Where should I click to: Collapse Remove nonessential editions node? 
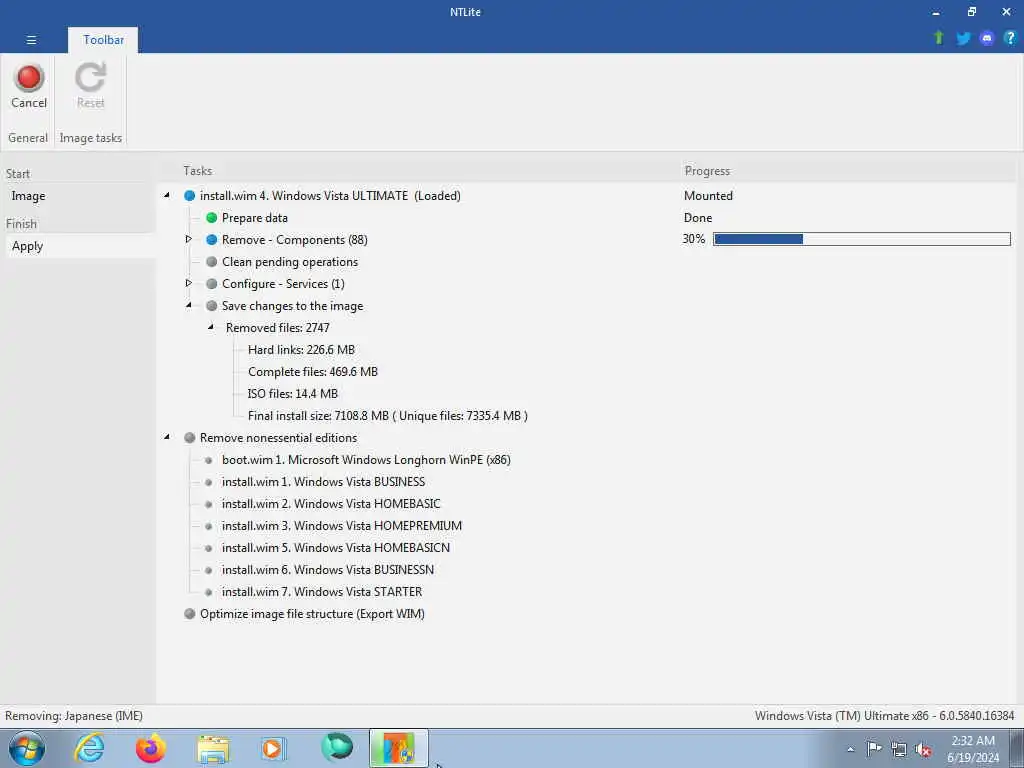[x=167, y=437]
